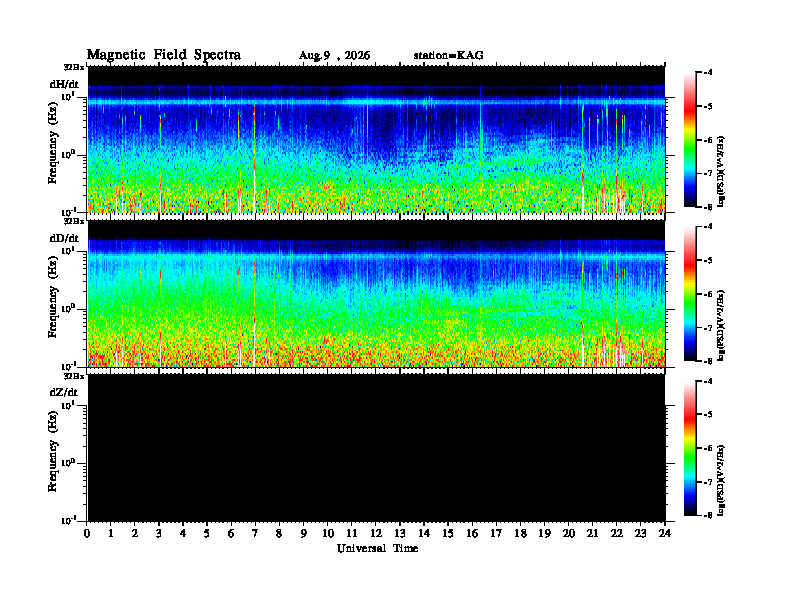Screen dimensions: 792x612
Task: Select the date text "Aug.9 , 2026"
Action: 334,56
